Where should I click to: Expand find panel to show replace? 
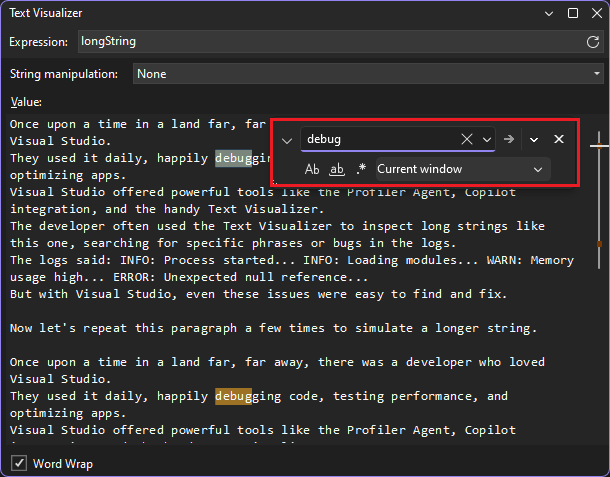pyautogui.click(x=287, y=140)
